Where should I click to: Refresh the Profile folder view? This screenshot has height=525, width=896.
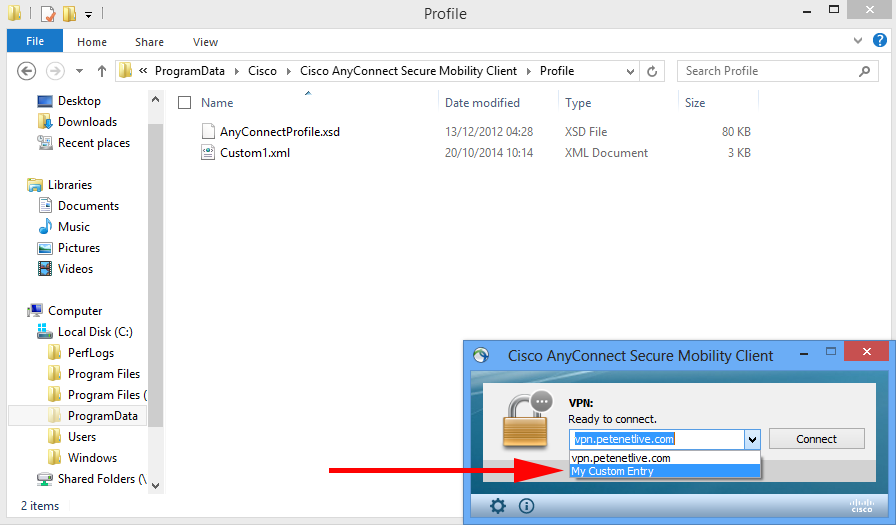point(652,71)
